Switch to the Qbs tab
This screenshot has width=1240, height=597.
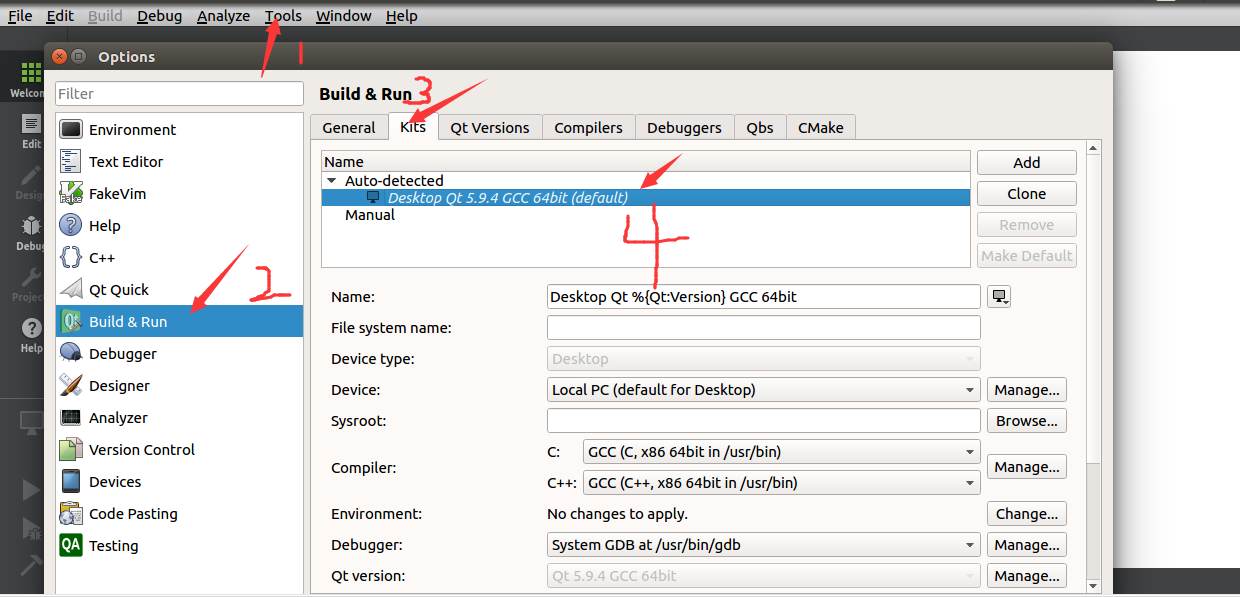pos(760,128)
